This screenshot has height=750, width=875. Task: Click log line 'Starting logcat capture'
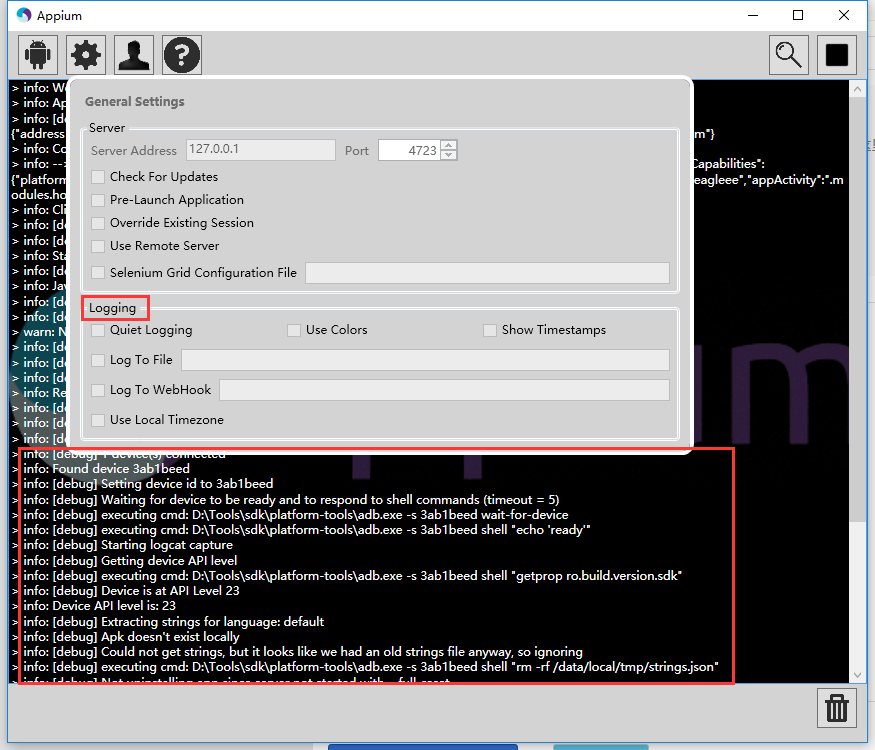pyautogui.click(x=128, y=545)
